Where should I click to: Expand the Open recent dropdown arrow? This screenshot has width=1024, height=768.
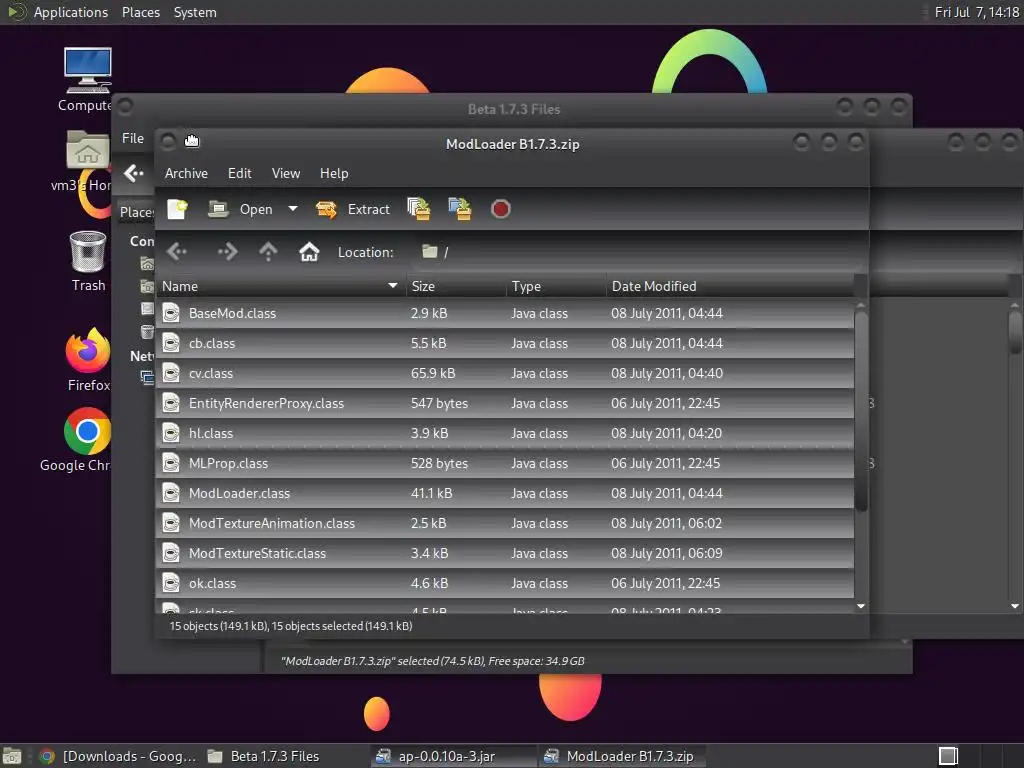point(293,209)
